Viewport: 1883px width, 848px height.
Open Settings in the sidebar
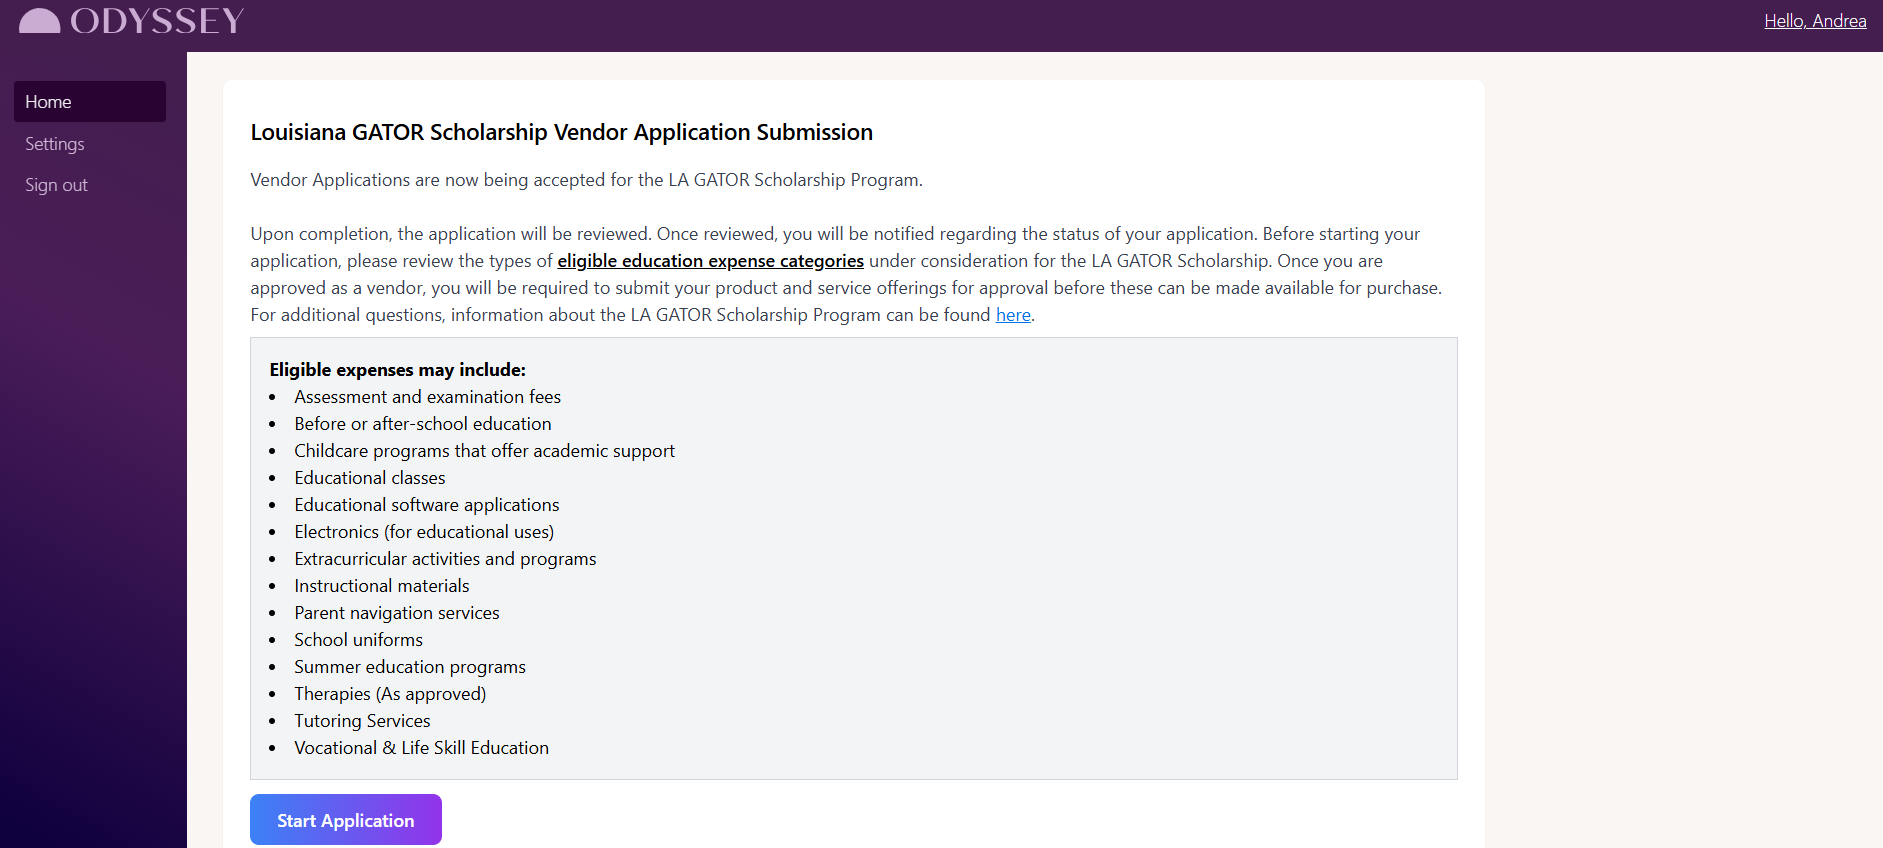(x=55, y=144)
